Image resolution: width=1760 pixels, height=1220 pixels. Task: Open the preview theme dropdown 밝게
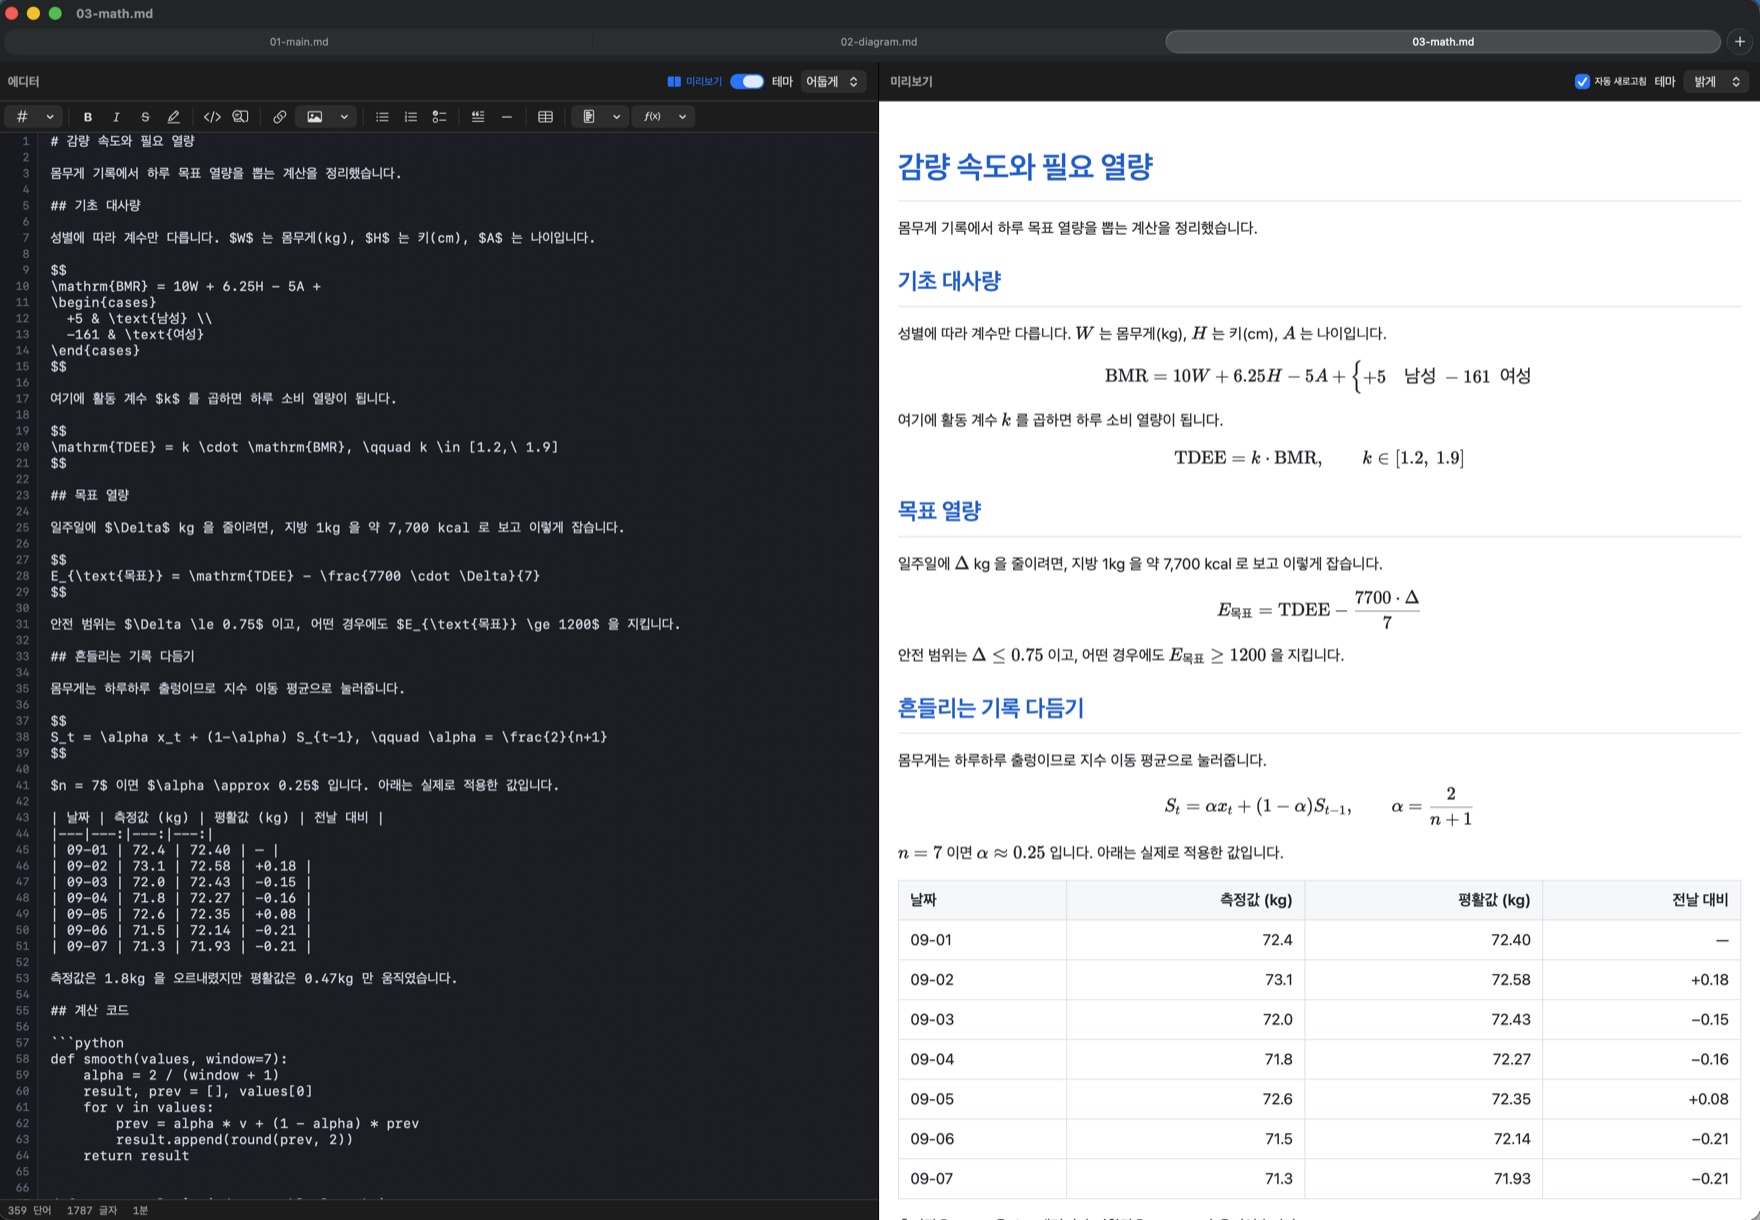click(x=1716, y=82)
